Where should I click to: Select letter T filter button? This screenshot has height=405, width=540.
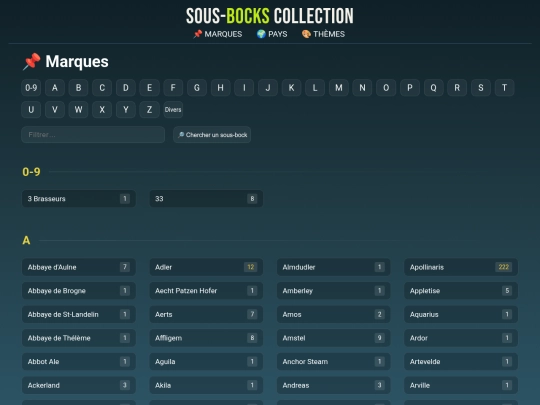pyautogui.click(x=505, y=88)
